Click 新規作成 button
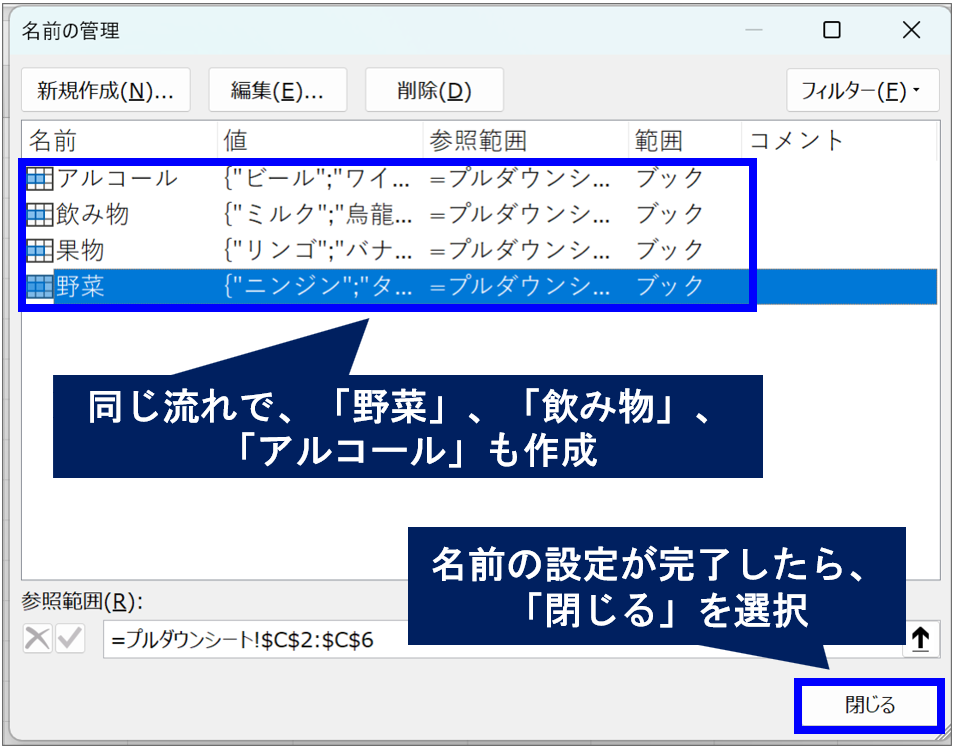956x748 pixels. tap(105, 91)
